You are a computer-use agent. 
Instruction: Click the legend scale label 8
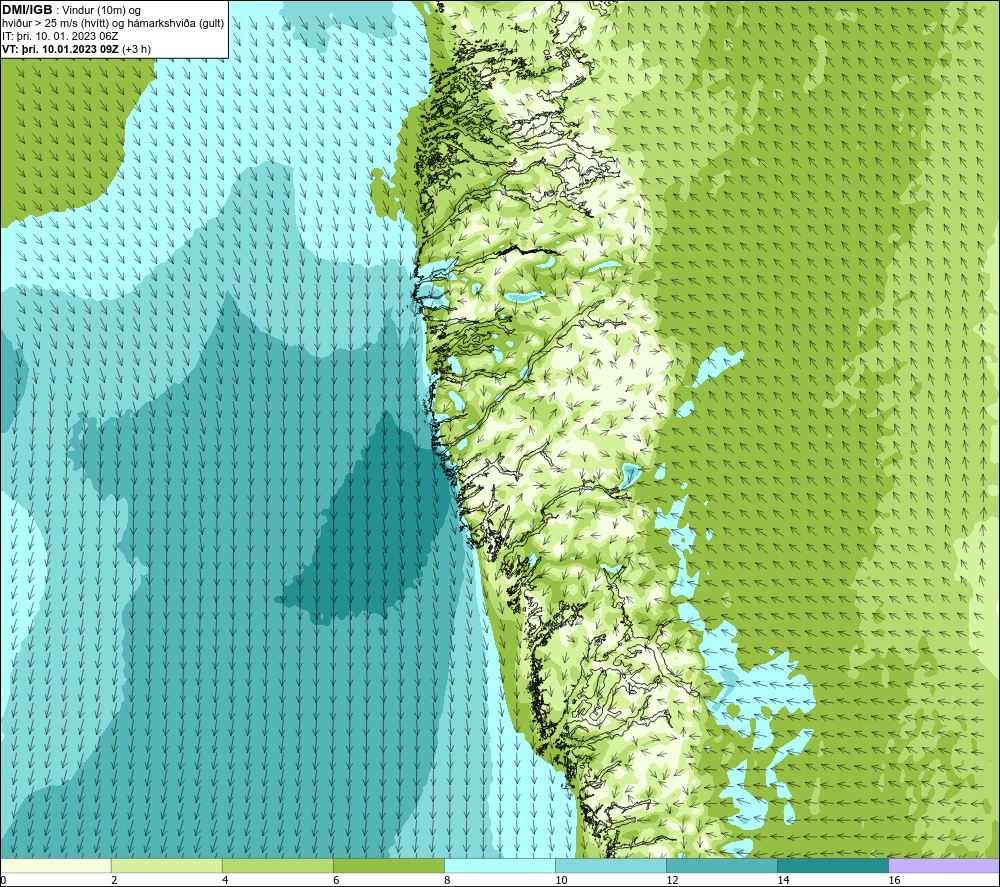point(447,881)
